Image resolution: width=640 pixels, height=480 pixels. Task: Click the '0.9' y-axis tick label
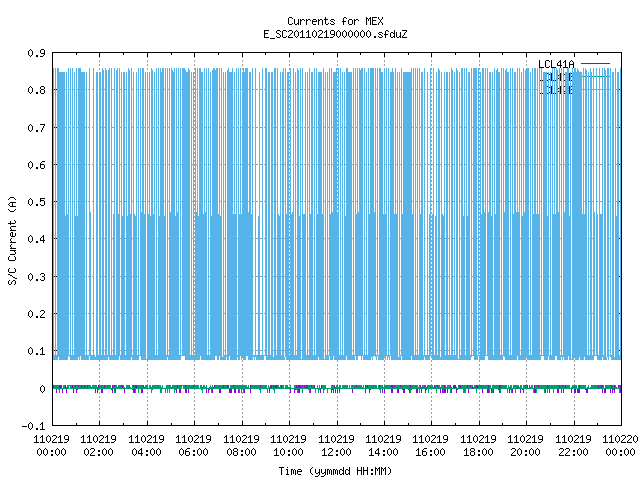(x=36, y=53)
